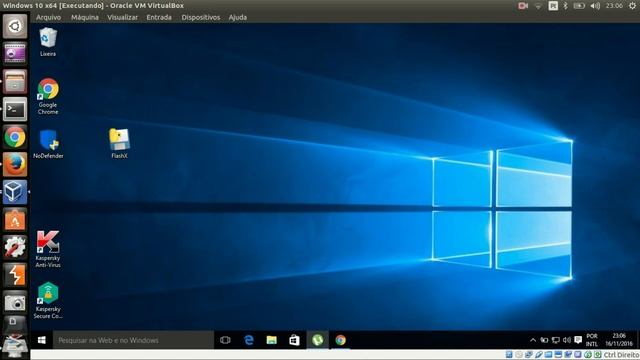Open Task View on the Windows taskbar

(225, 340)
